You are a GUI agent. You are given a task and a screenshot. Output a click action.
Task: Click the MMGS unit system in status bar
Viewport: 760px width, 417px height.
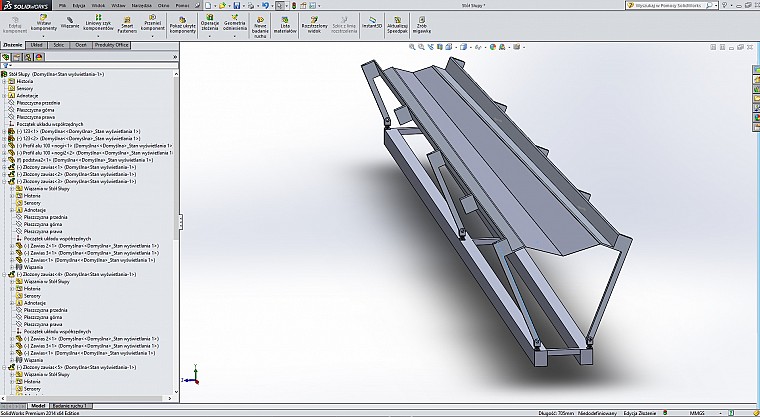coord(697,413)
